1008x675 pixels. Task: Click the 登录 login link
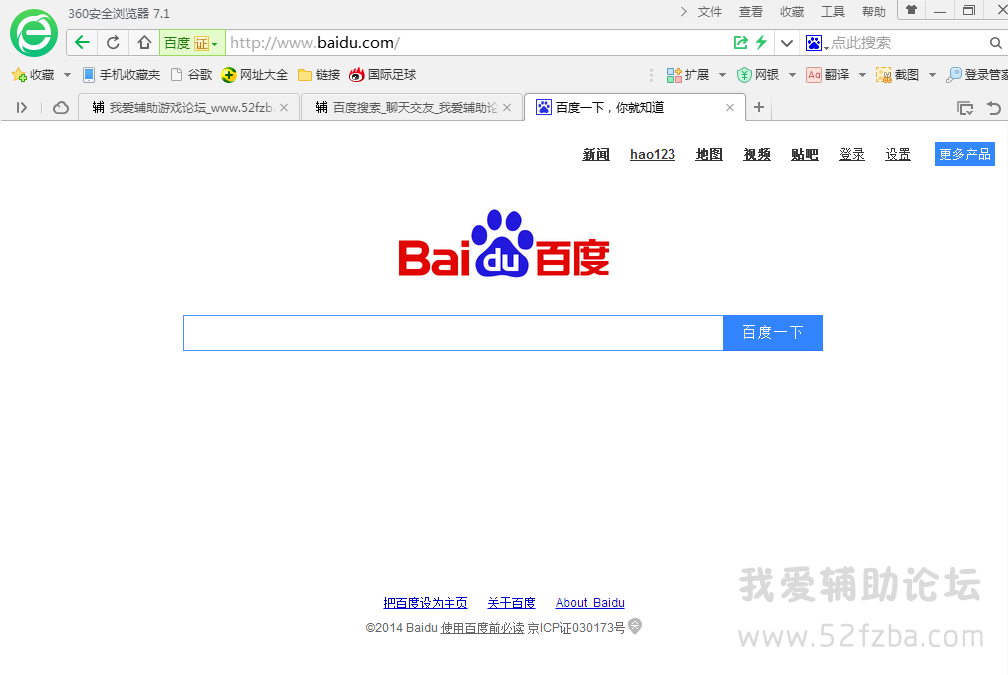[852, 154]
